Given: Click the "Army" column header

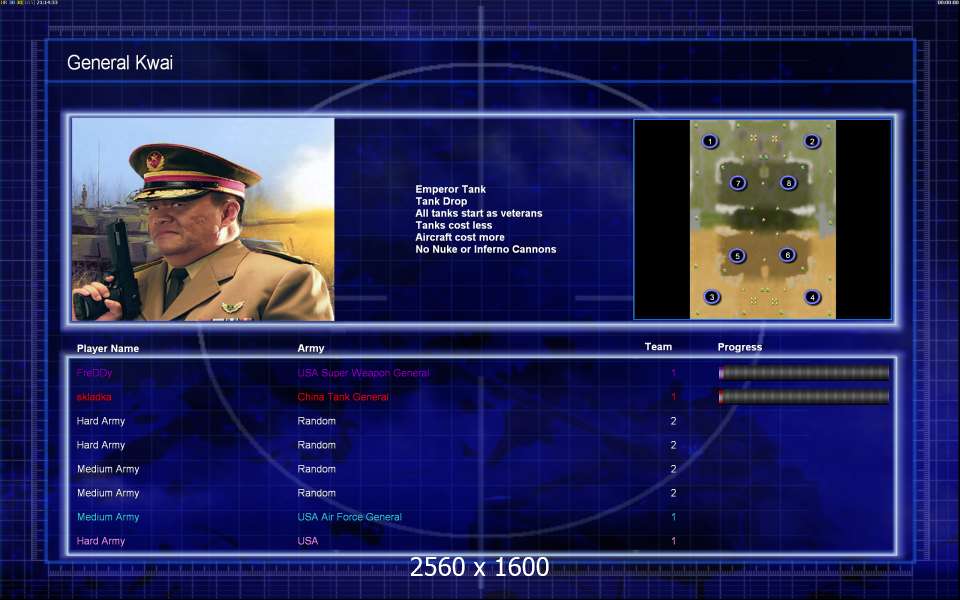Looking at the screenshot, I should point(311,348).
